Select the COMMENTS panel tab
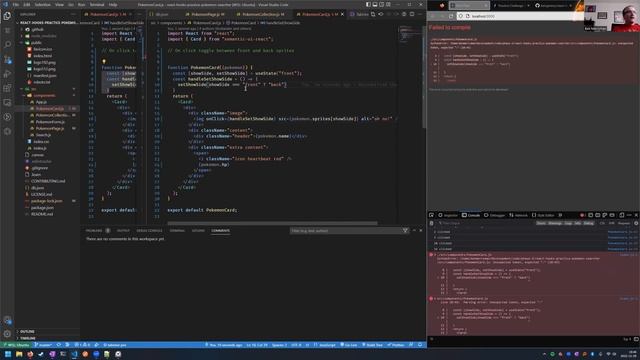Screen dimensions: 640x360 pos(220,231)
